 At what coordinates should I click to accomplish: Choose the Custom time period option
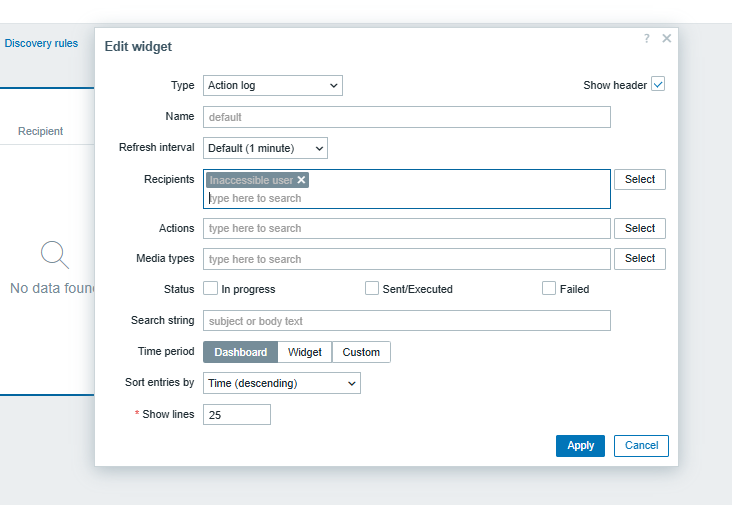pyautogui.click(x=361, y=352)
